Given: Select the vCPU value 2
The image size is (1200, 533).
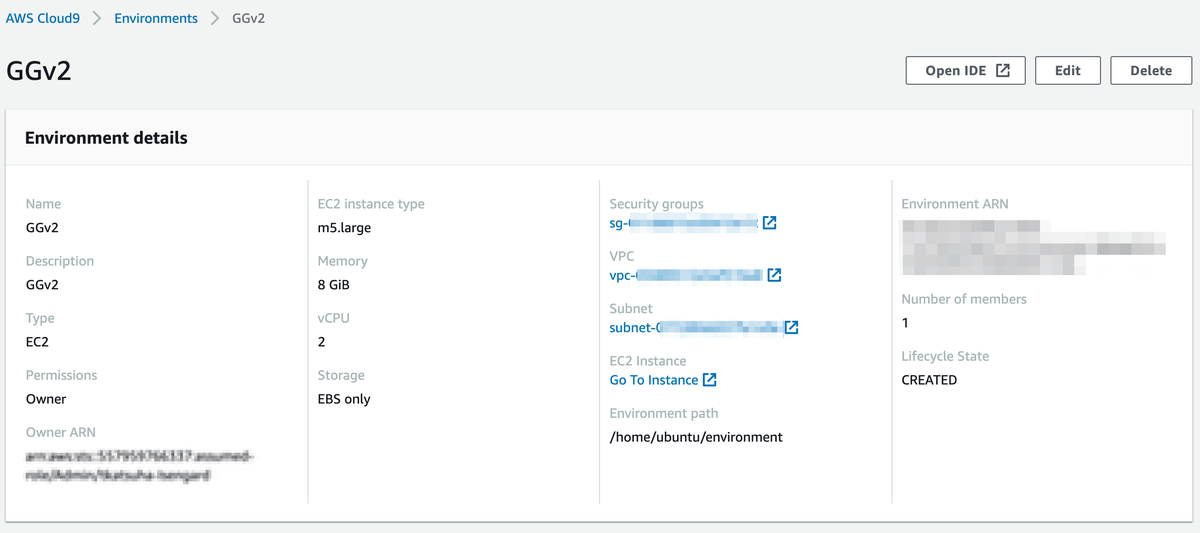Looking at the screenshot, I should point(321,342).
